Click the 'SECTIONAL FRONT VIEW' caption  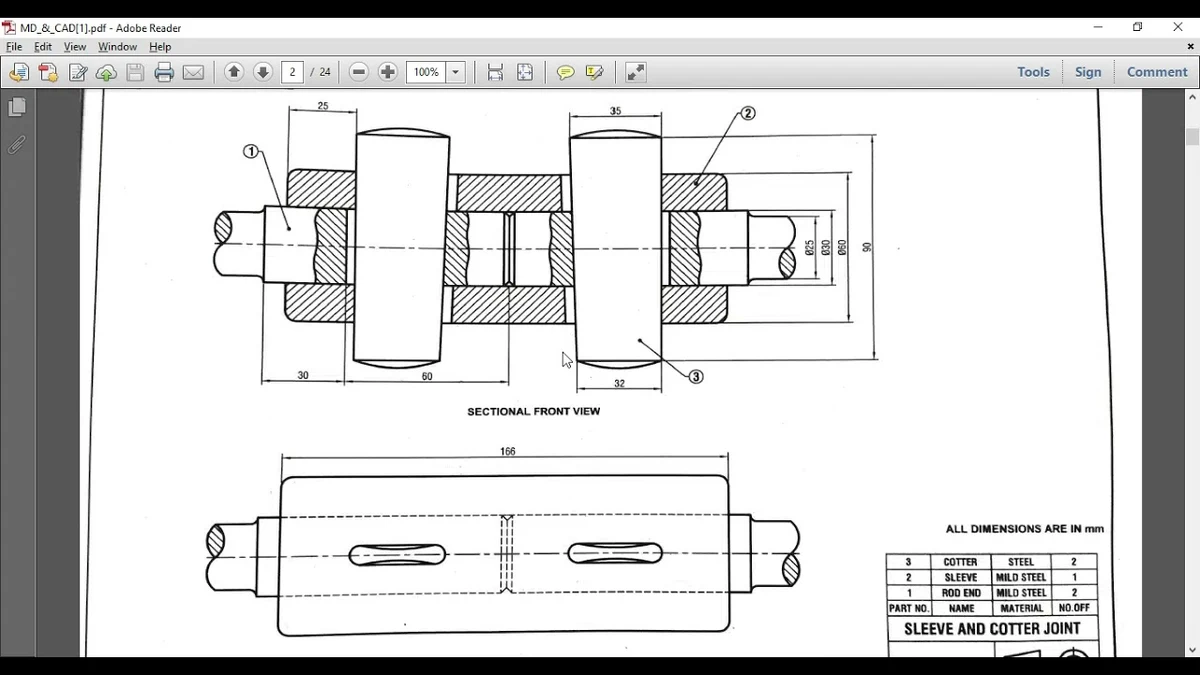pos(534,411)
